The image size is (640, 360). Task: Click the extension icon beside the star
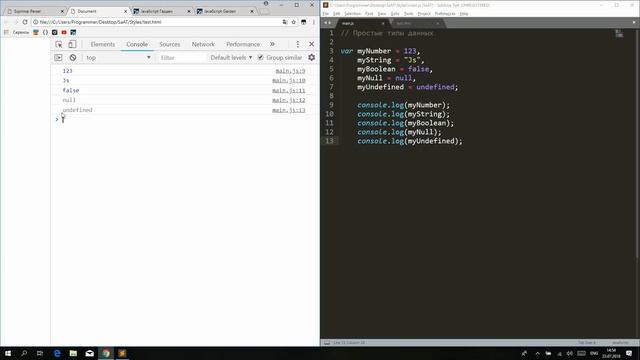pos(303,22)
